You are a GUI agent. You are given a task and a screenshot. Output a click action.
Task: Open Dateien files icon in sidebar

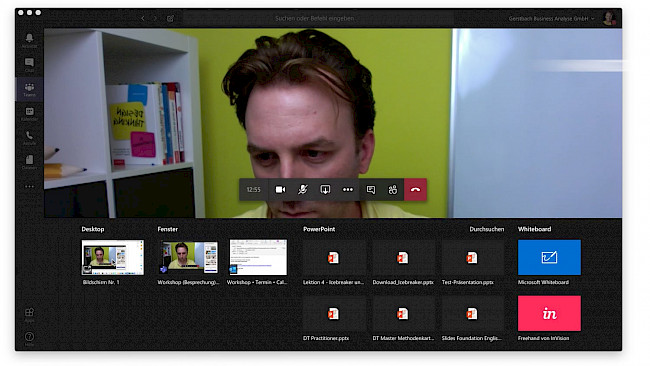(x=29, y=162)
